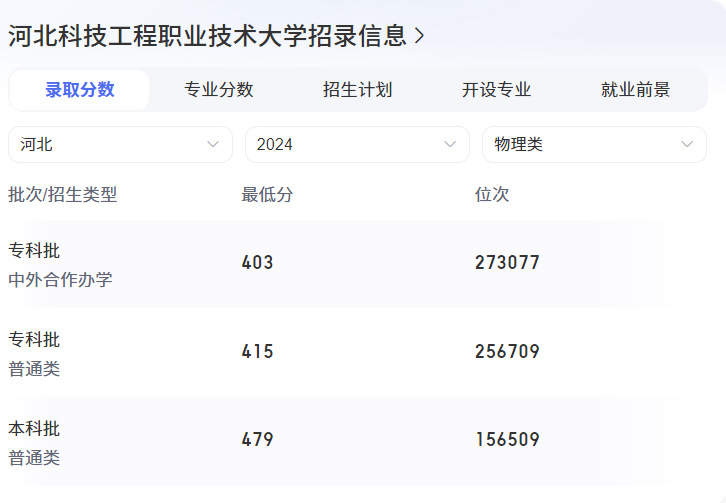View the 就业前景 tab
Screen dimensions: 726x503
pyautogui.click(x=635, y=90)
